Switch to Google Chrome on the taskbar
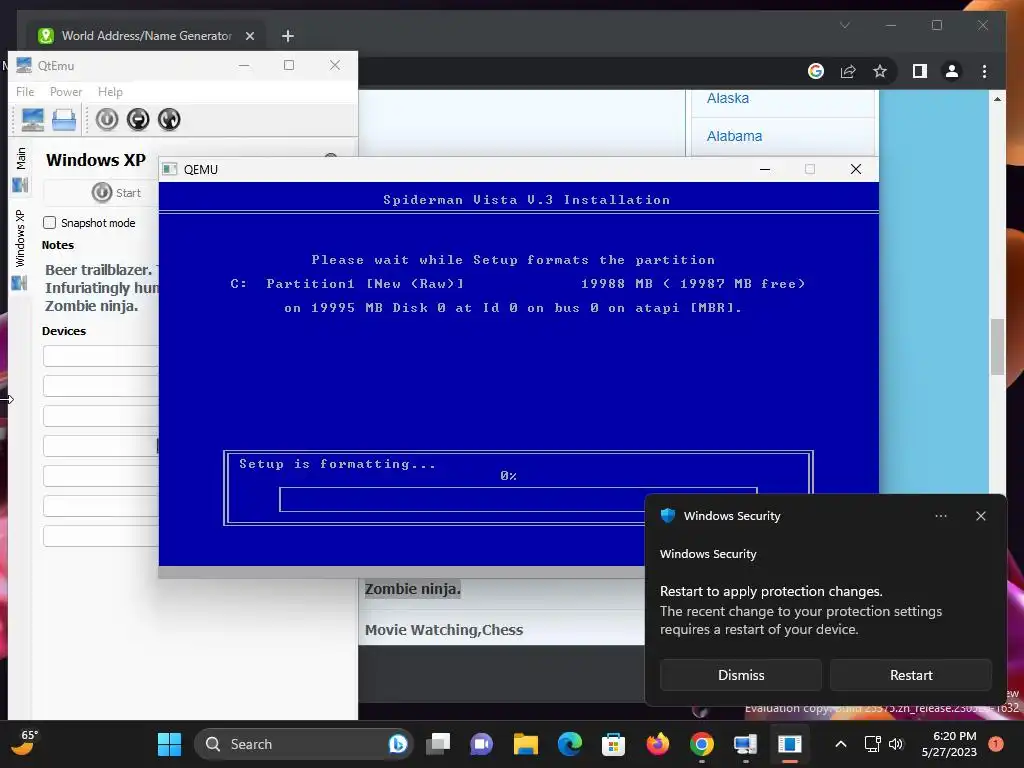Screen dimensions: 1024x768 (x=701, y=744)
